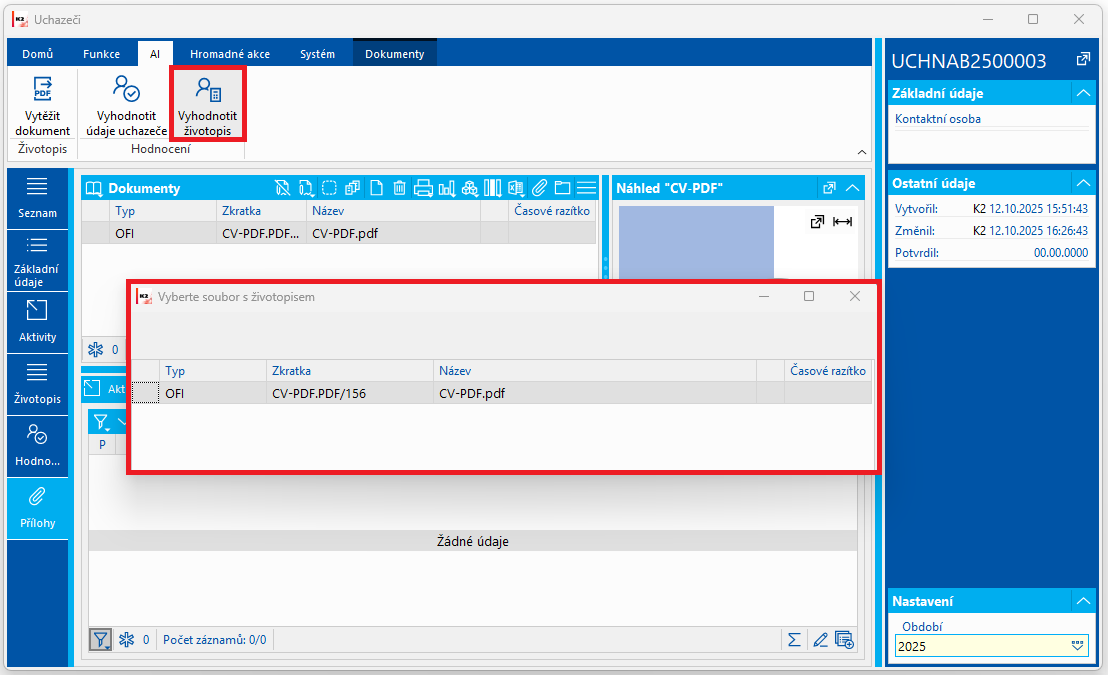Click the Změnil timestamp 12.10.2025 16:26:43
Image resolution: width=1108 pixels, height=675 pixels.
coord(1038,230)
